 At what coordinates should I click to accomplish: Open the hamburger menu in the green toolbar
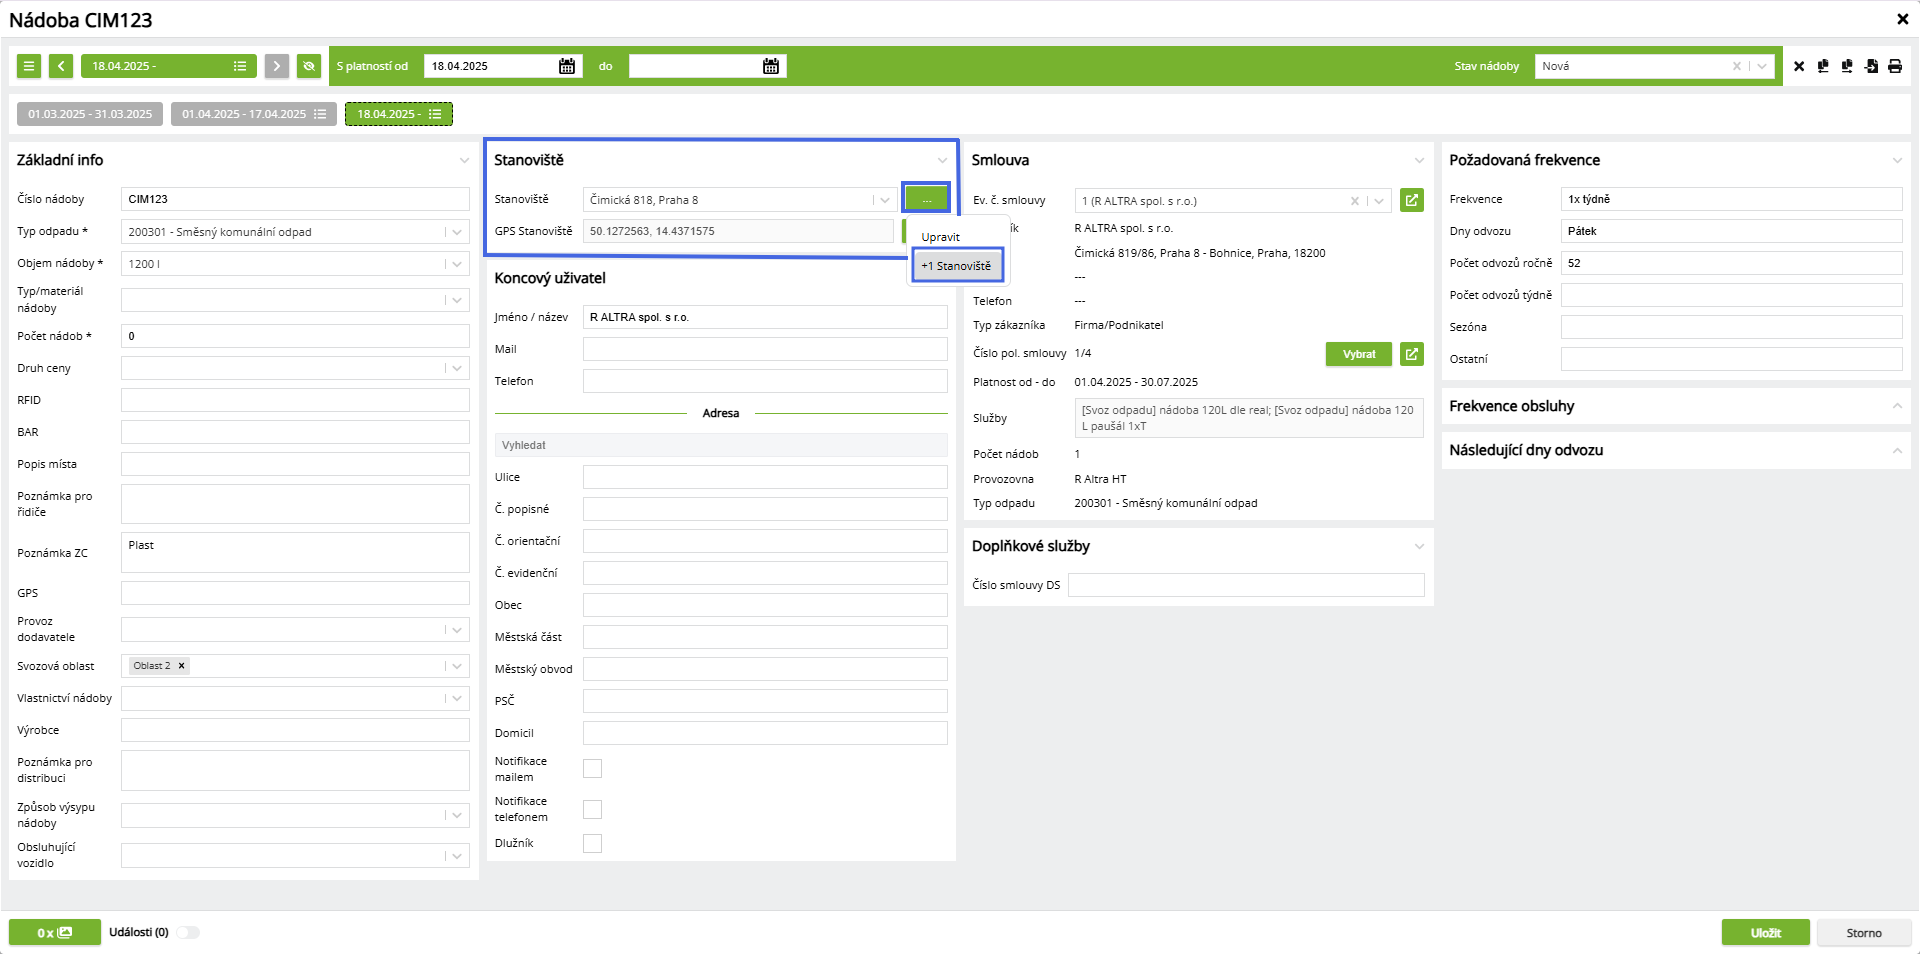coord(29,66)
